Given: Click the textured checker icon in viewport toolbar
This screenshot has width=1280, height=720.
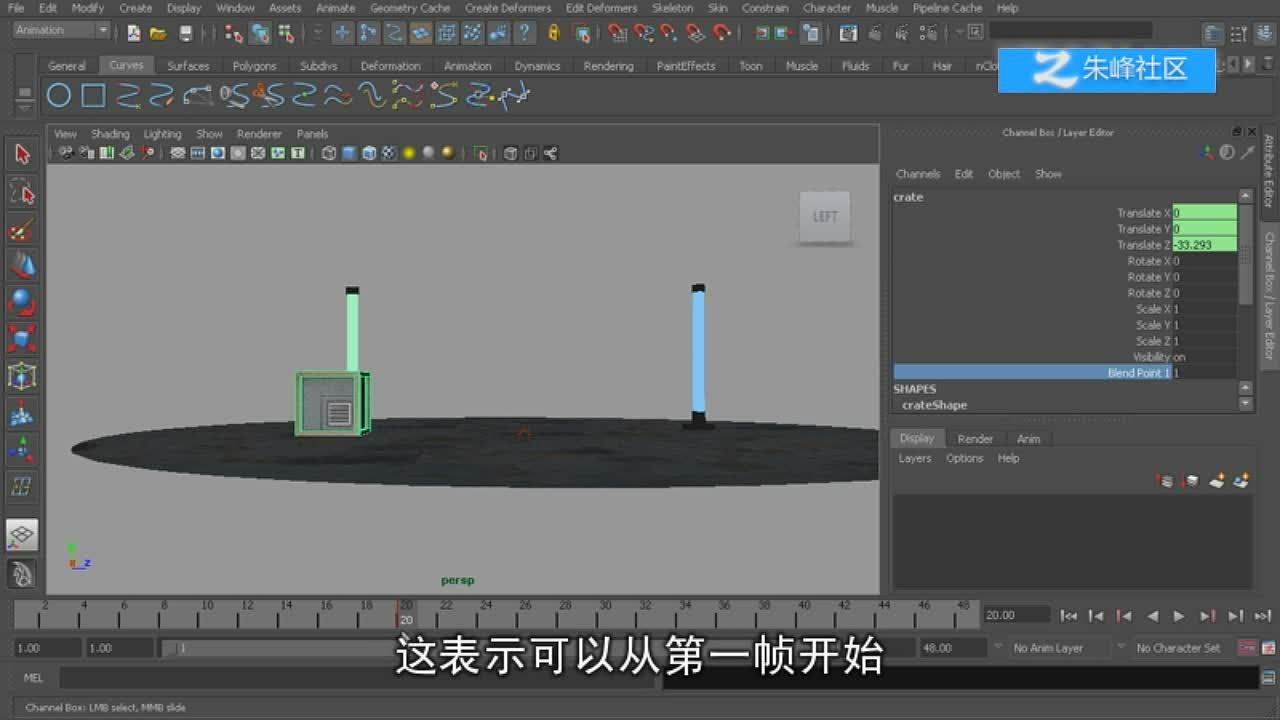Looking at the screenshot, I should tap(389, 153).
